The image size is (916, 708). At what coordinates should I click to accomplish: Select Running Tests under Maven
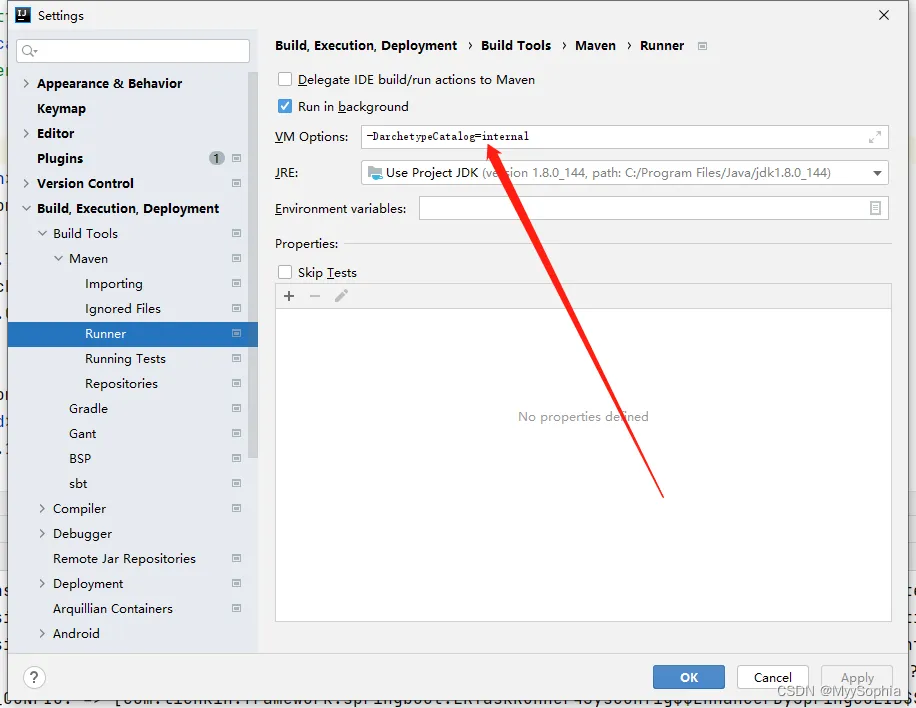coord(126,359)
